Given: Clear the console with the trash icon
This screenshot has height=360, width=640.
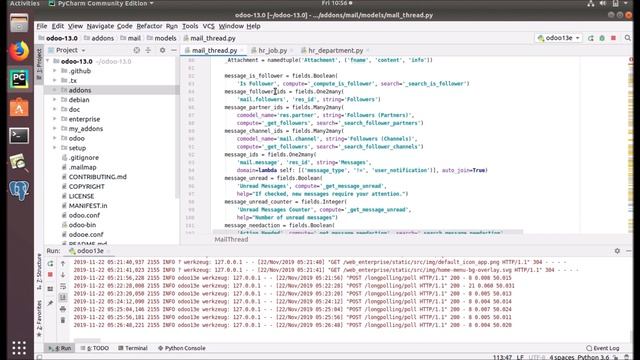Looking at the screenshot, I should [x=63, y=320].
